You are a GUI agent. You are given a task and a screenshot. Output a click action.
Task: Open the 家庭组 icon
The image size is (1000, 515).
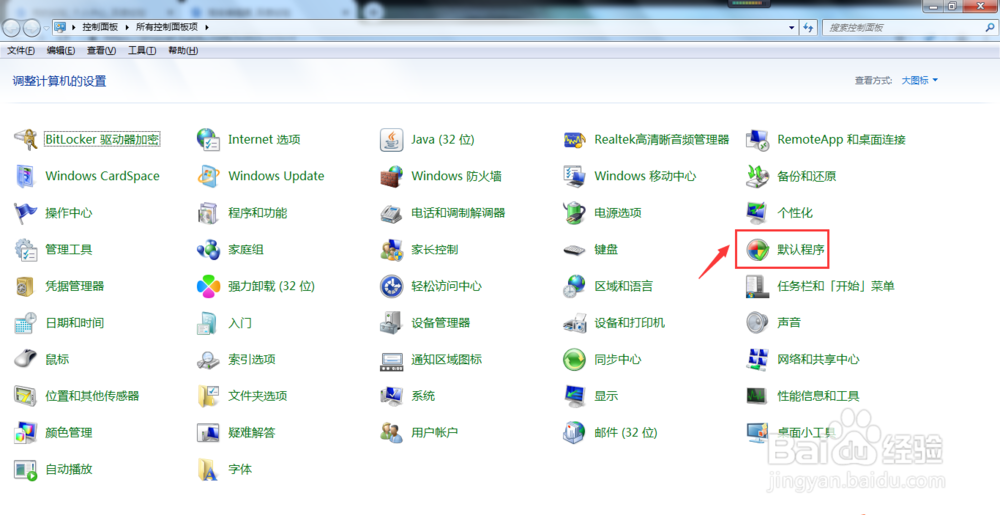coord(209,249)
